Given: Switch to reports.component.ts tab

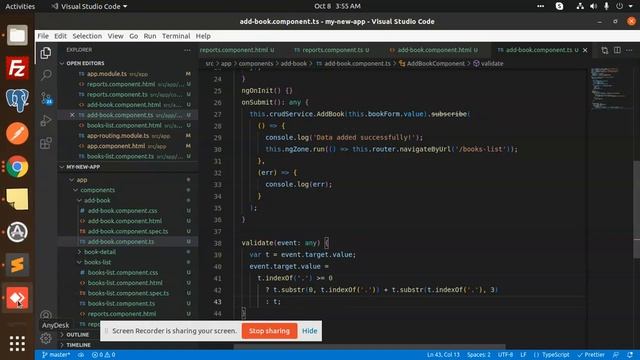Looking at the screenshot, I should pyautogui.click(x=332, y=50).
